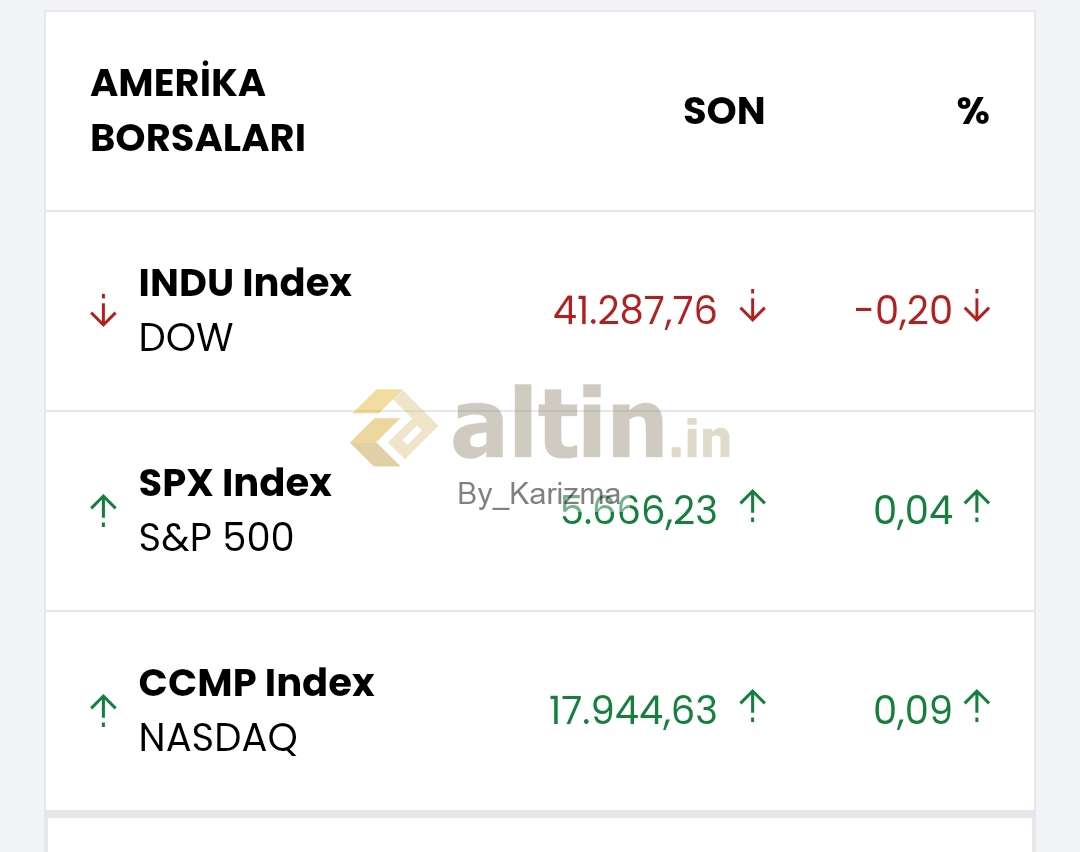Click the red down arrow beside INDU Index
Viewport: 1080px width, 852px height.
pyautogui.click(x=103, y=310)
